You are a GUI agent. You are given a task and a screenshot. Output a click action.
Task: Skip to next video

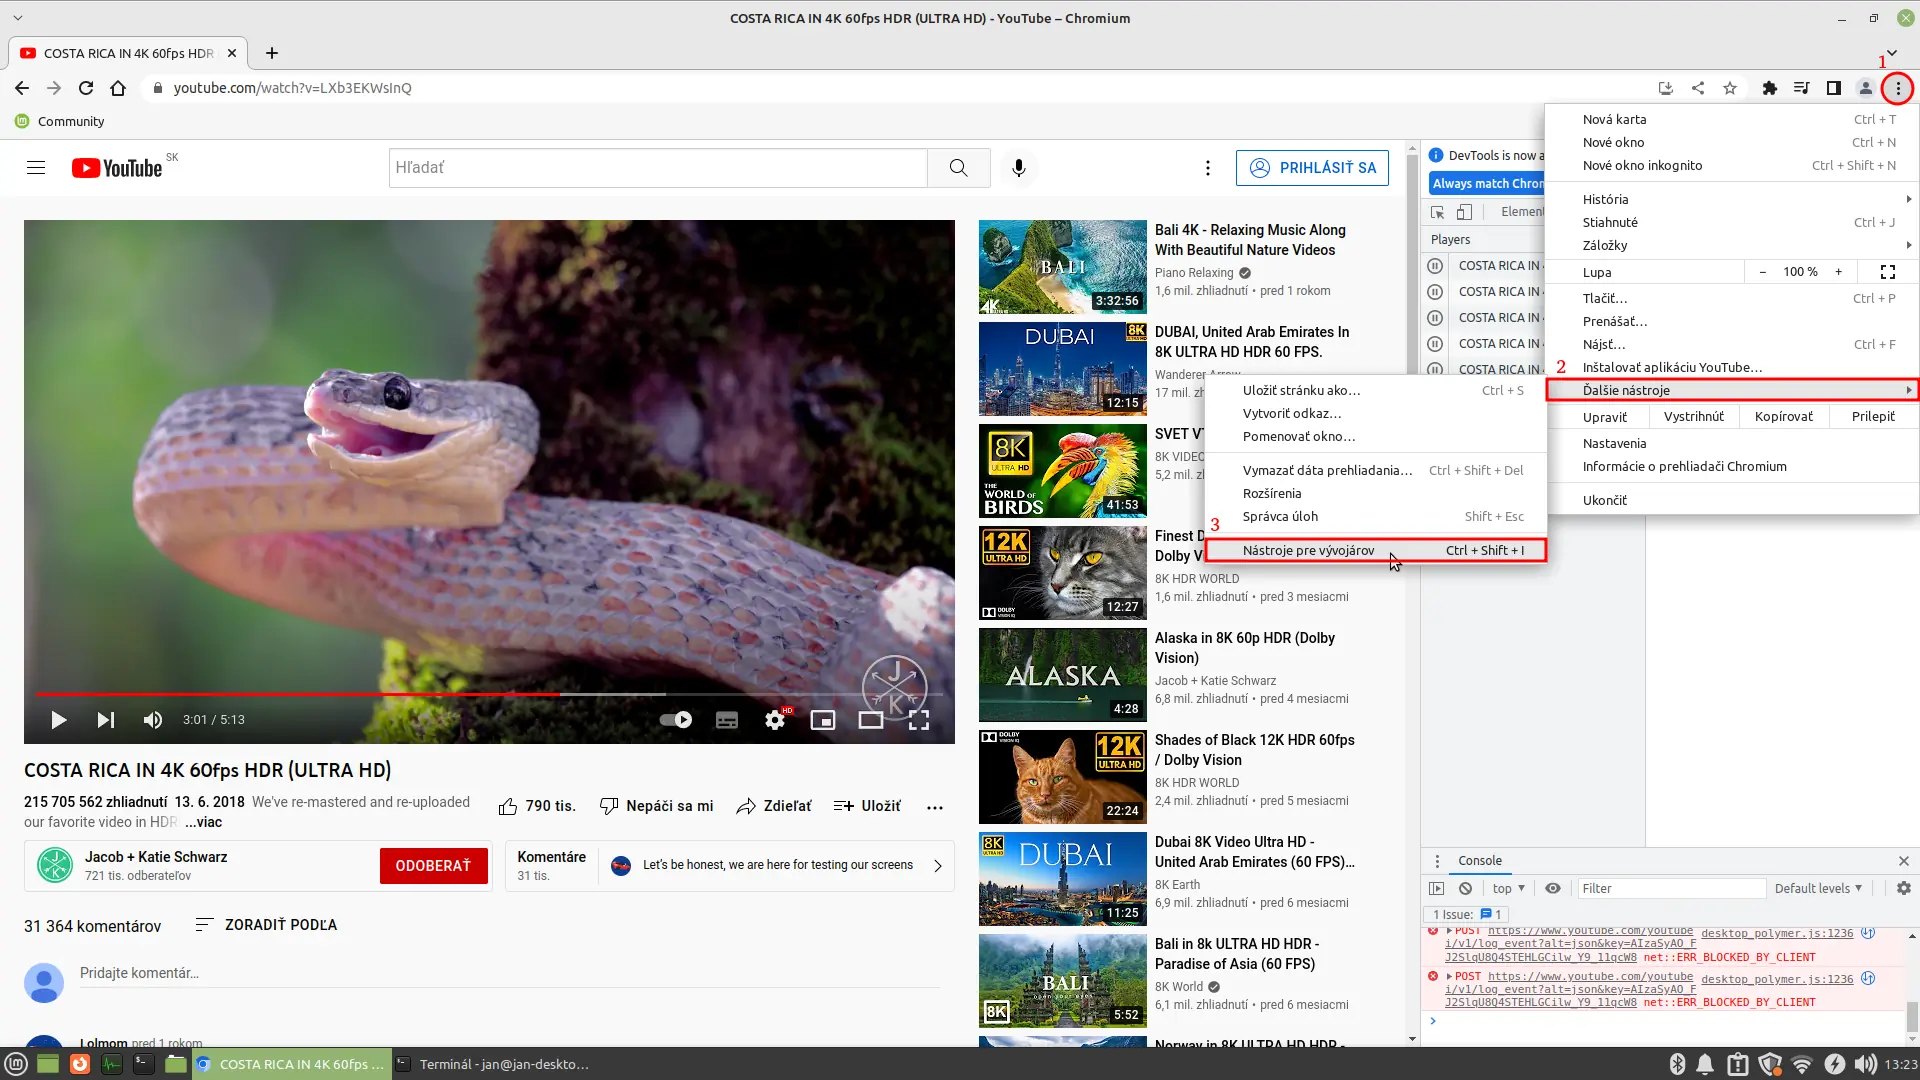pyautogui.click(x=106, y=720)
